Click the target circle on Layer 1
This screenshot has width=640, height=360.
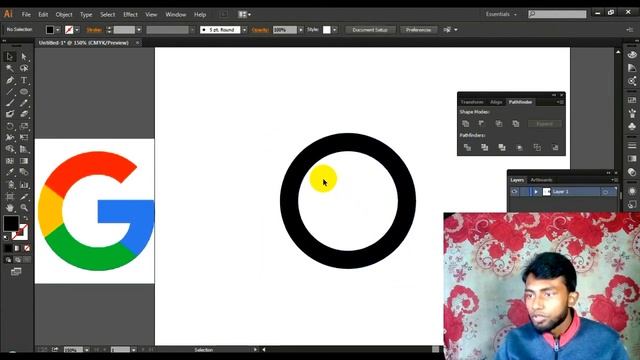(606, 192)
